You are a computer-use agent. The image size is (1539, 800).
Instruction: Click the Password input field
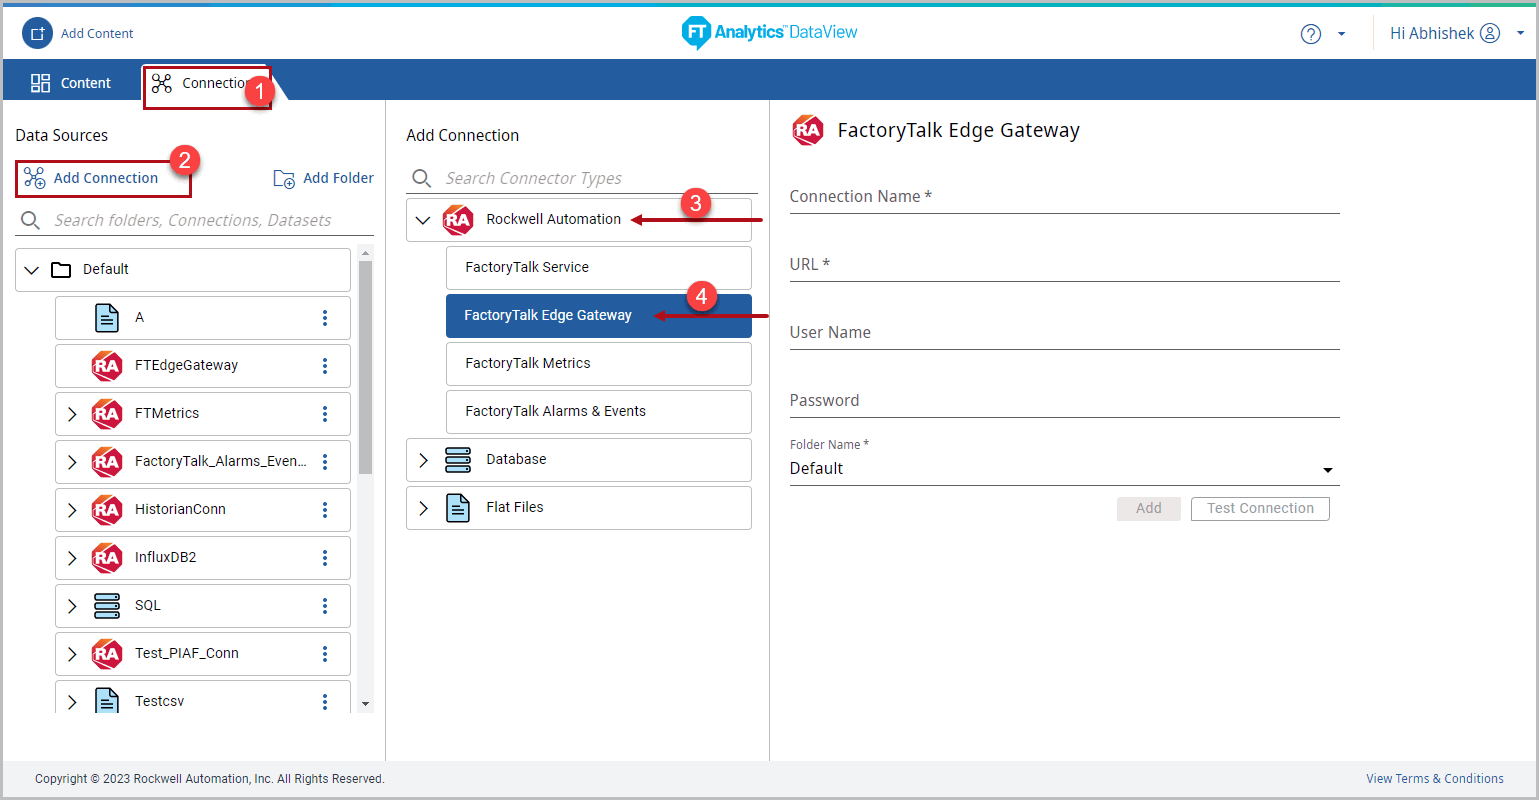1064,402
